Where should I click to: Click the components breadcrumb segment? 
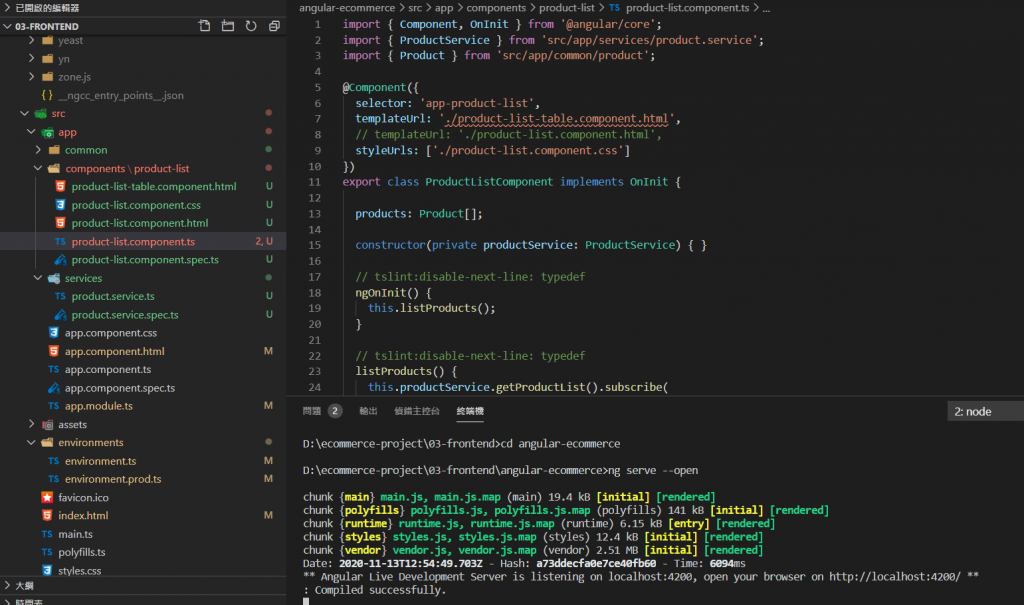tap(496, 8)
